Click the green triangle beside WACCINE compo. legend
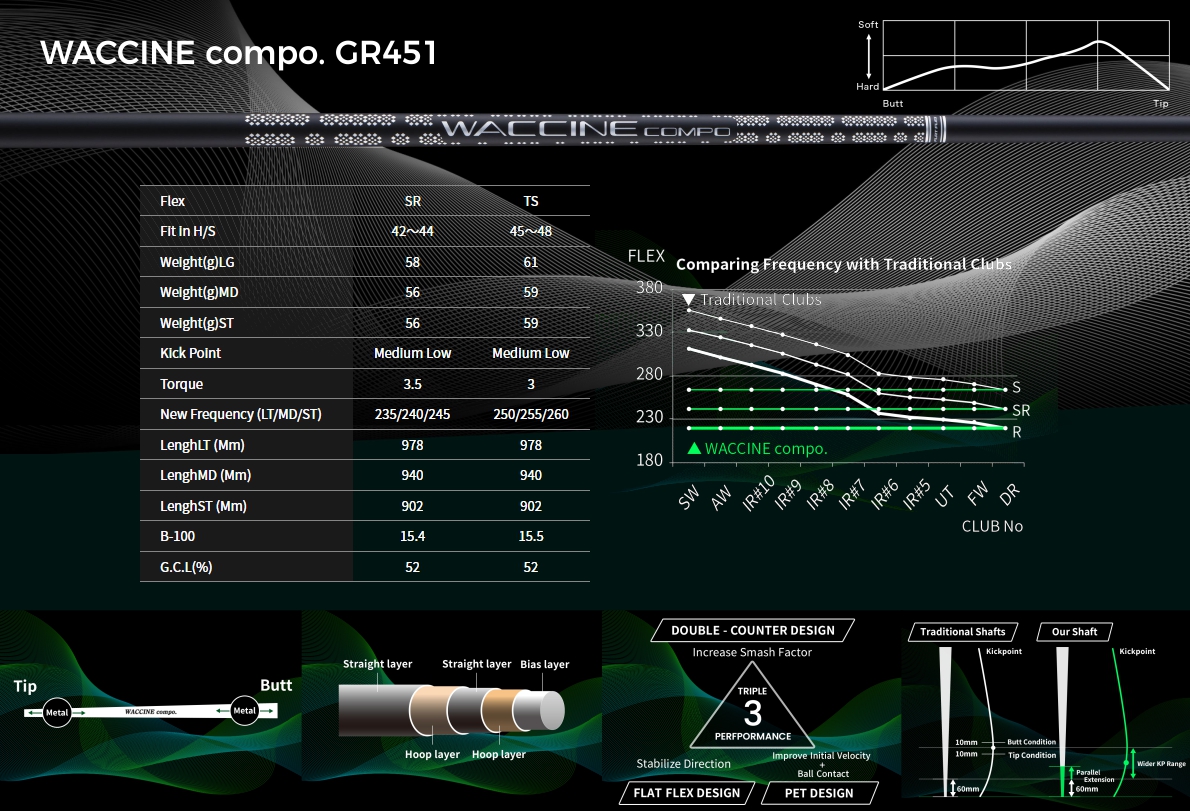The height and width of the screenshot is (811, 1190). [x=694, y=448]
